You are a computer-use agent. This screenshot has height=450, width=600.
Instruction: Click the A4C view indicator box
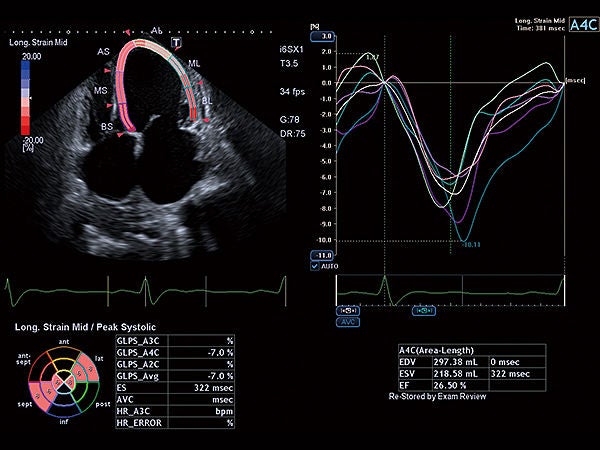(584, 24)
